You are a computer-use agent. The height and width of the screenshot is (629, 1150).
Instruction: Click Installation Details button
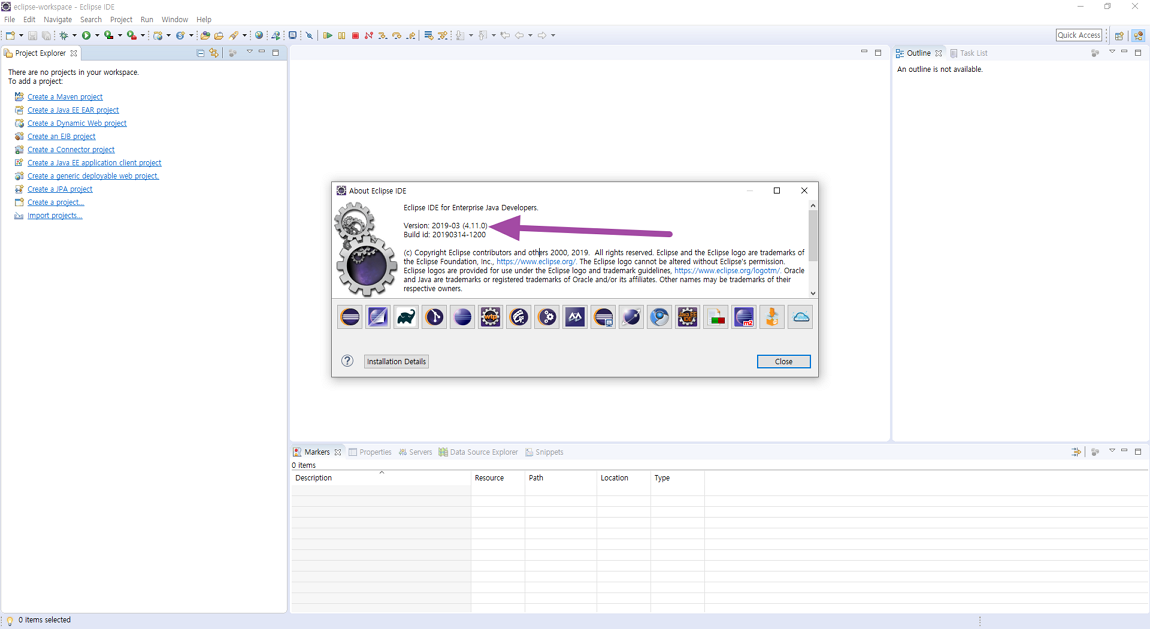396,361
